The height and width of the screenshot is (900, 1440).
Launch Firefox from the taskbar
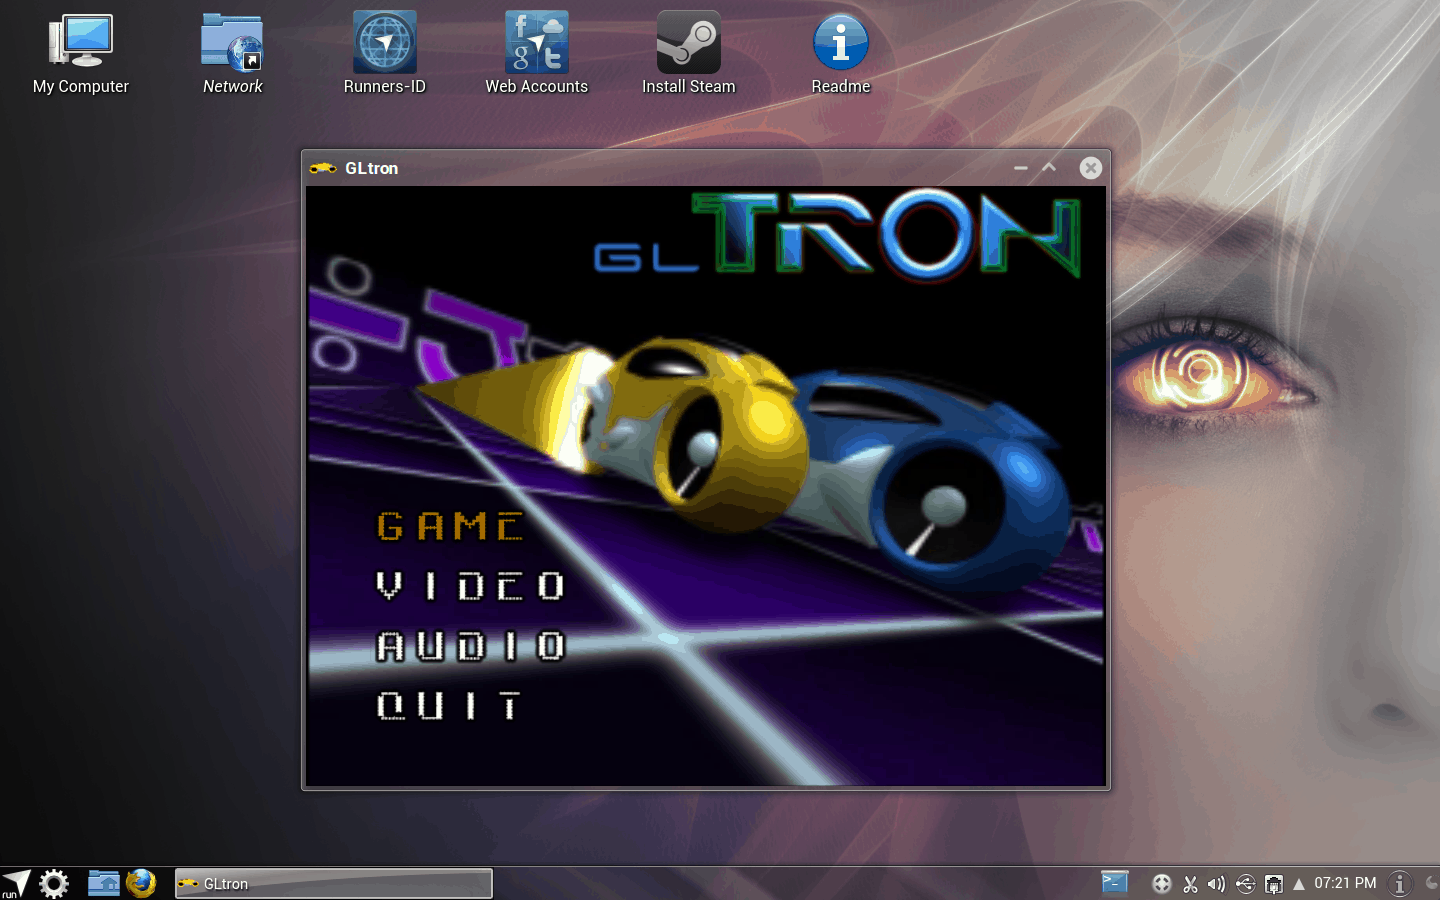(141, 883)
